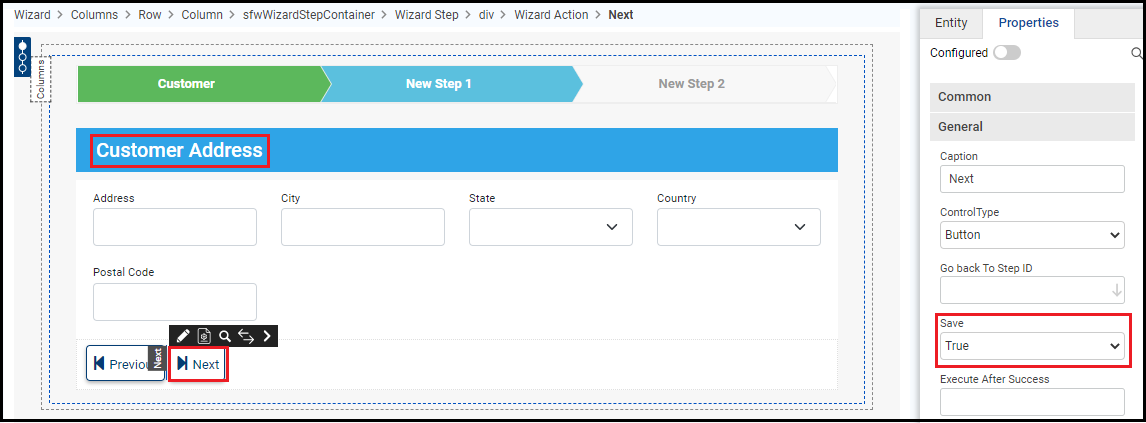This screenshot has height=423, width=1146.
Task: Click the Address input field
Action: coord(174,227)
